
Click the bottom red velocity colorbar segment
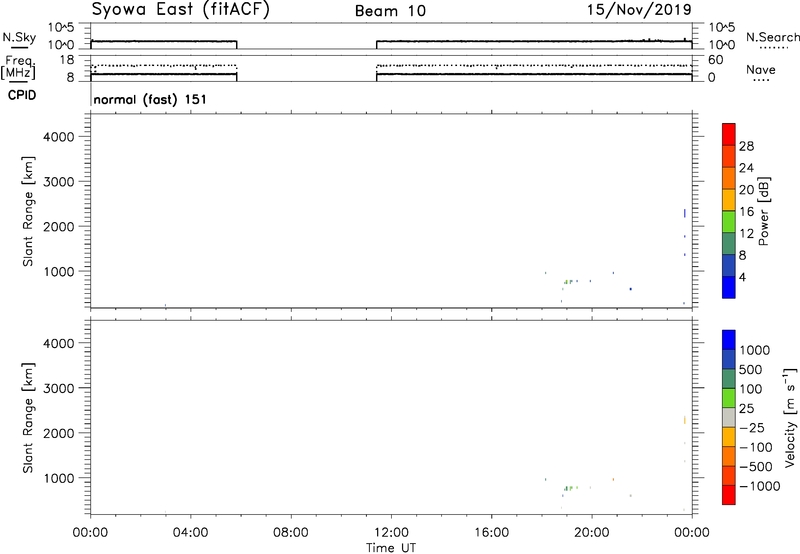[x=729, y=495]
